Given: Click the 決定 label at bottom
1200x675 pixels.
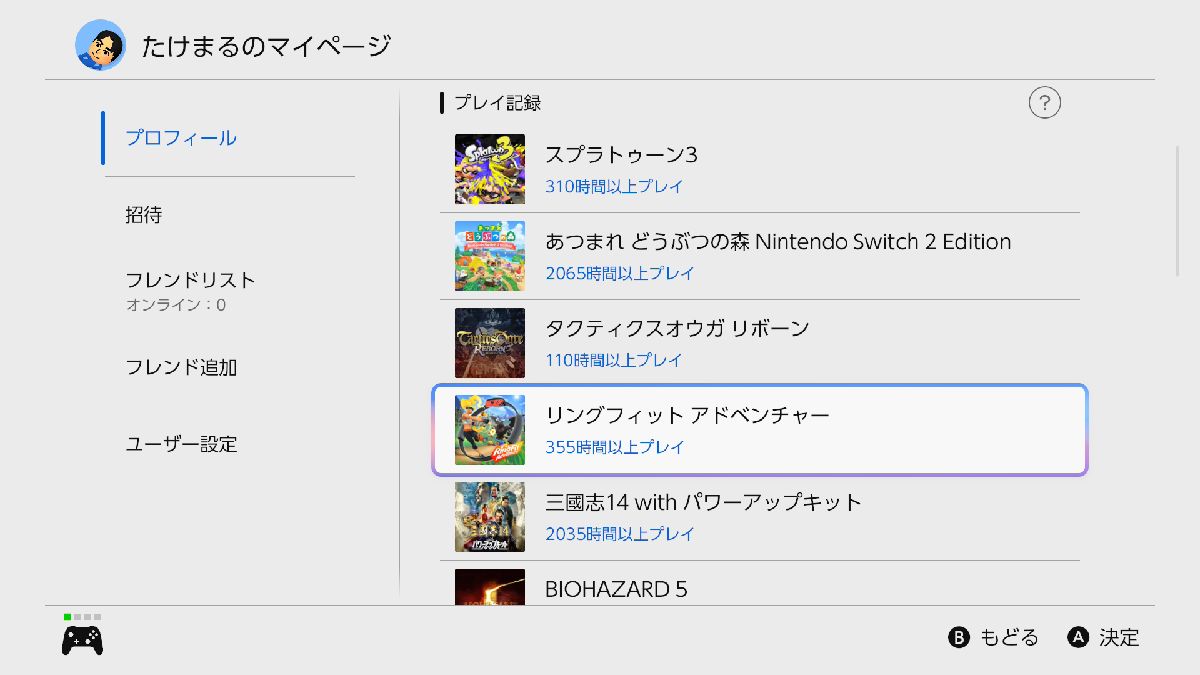Looking at the screenshot, I should (1119, 638).
